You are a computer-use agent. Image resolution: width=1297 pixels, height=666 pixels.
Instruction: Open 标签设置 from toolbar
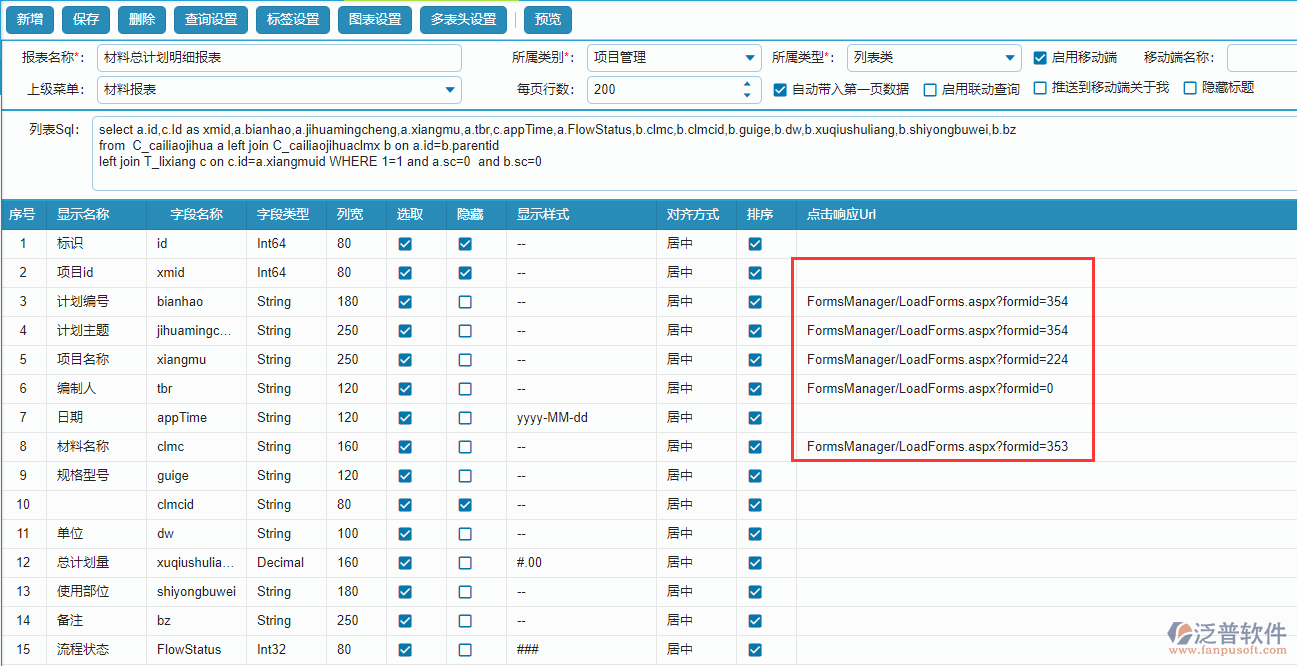click(293, 19)
